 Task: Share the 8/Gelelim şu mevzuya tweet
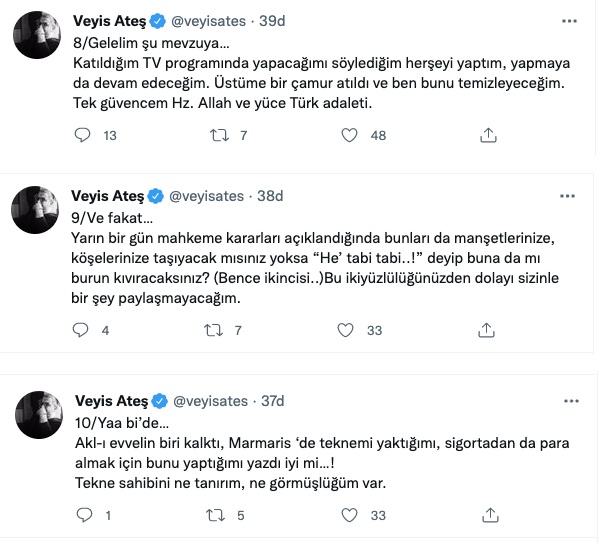[x=488, y=135]
